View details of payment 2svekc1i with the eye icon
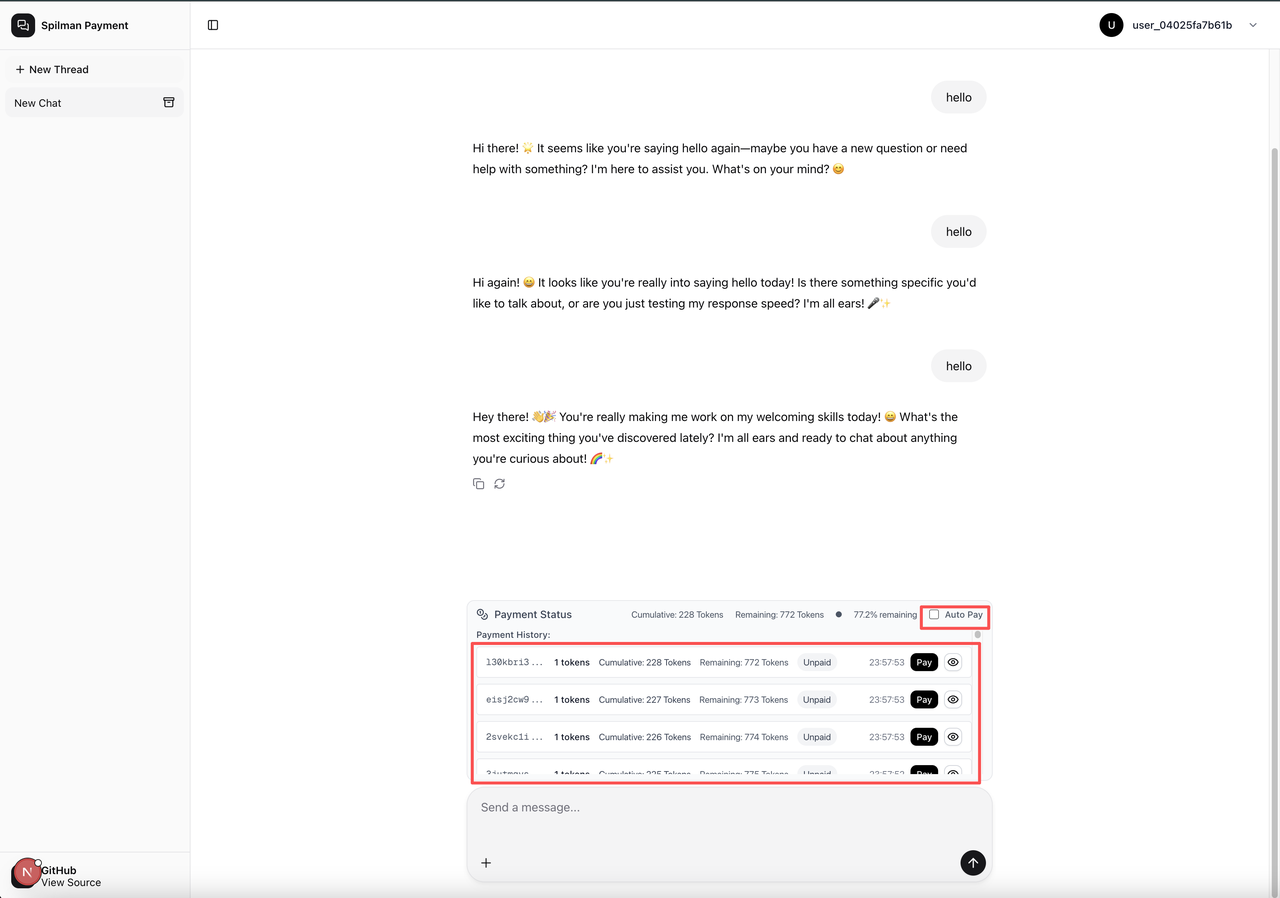 [953, 737]
